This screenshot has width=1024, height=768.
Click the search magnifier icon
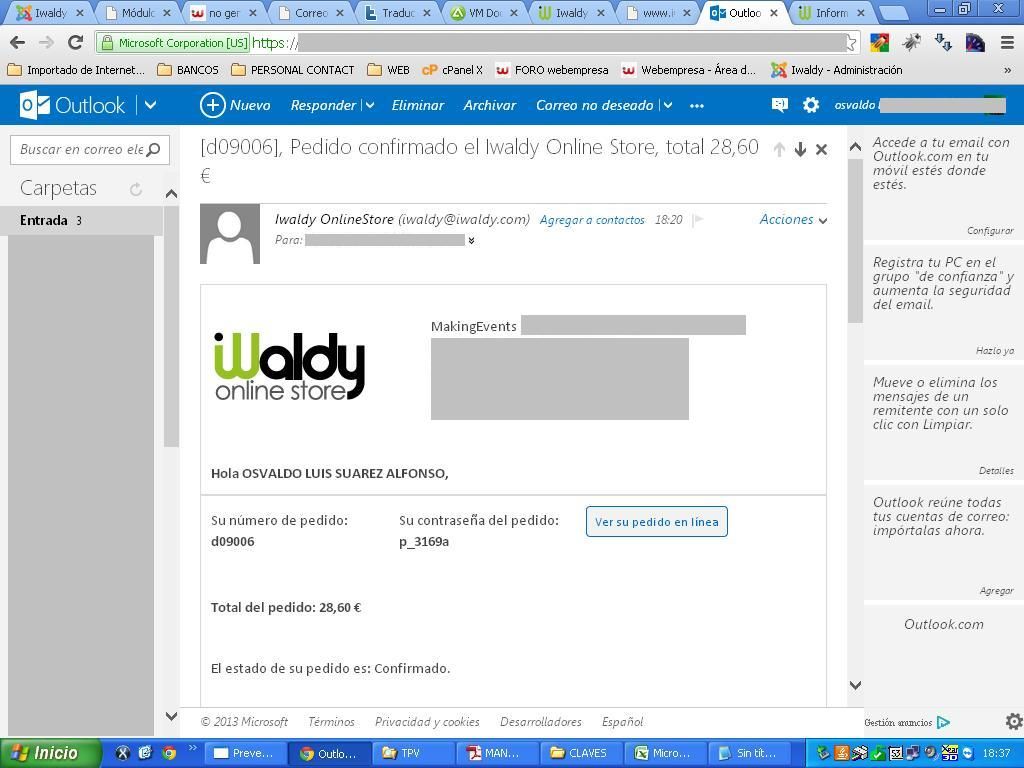tap(153, 150)
